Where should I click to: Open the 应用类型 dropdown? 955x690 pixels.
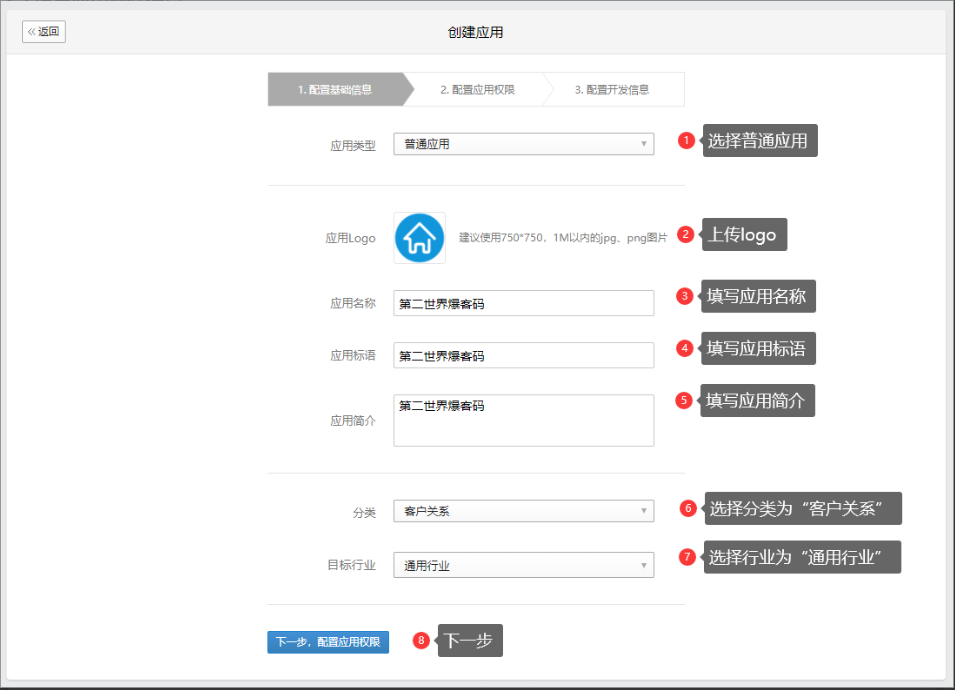pyautogui.click(x=523, y=144)
